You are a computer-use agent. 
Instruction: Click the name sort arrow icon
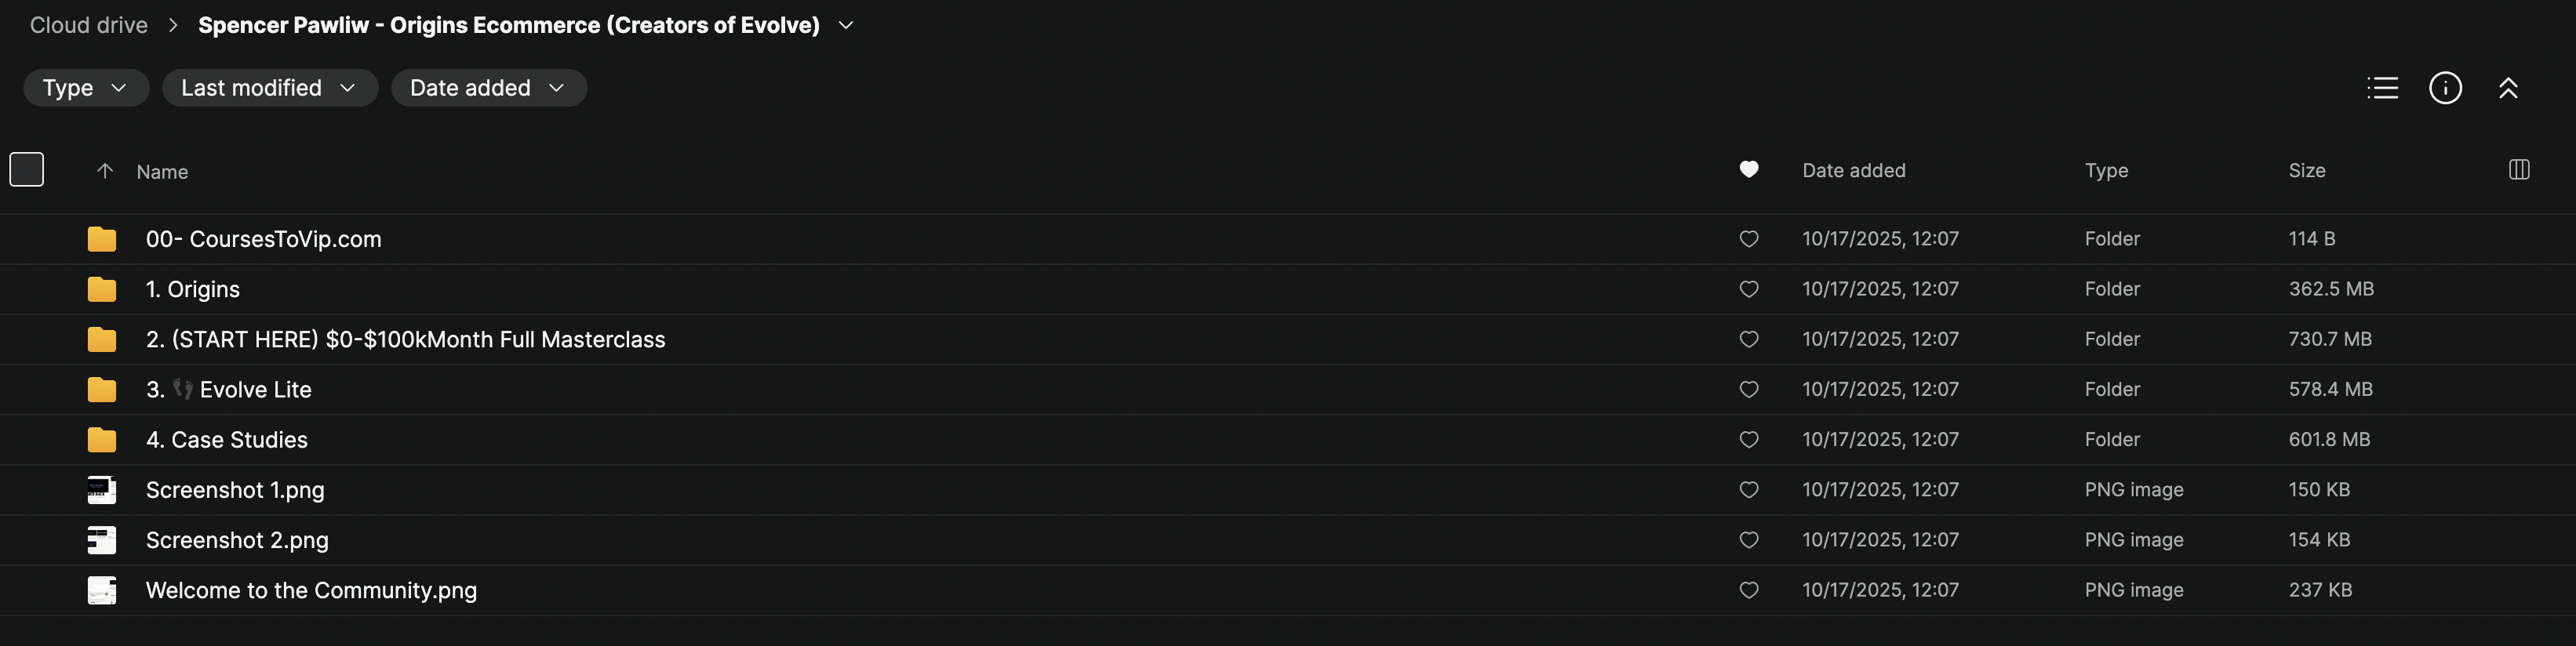(x=104, y=171)
